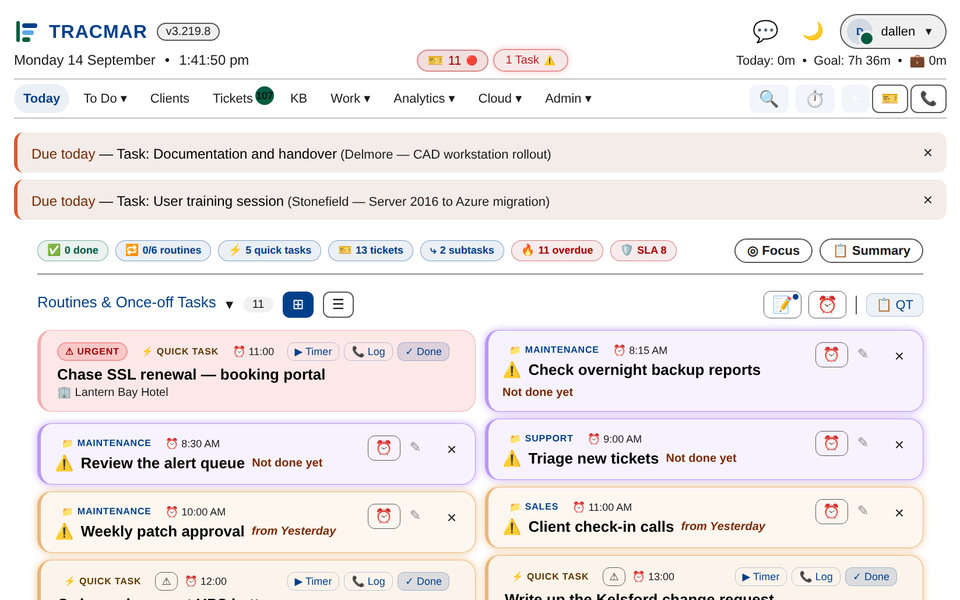Click pencil icon on Weekly patch approval

pyautogui.click(x=416, y=515)
